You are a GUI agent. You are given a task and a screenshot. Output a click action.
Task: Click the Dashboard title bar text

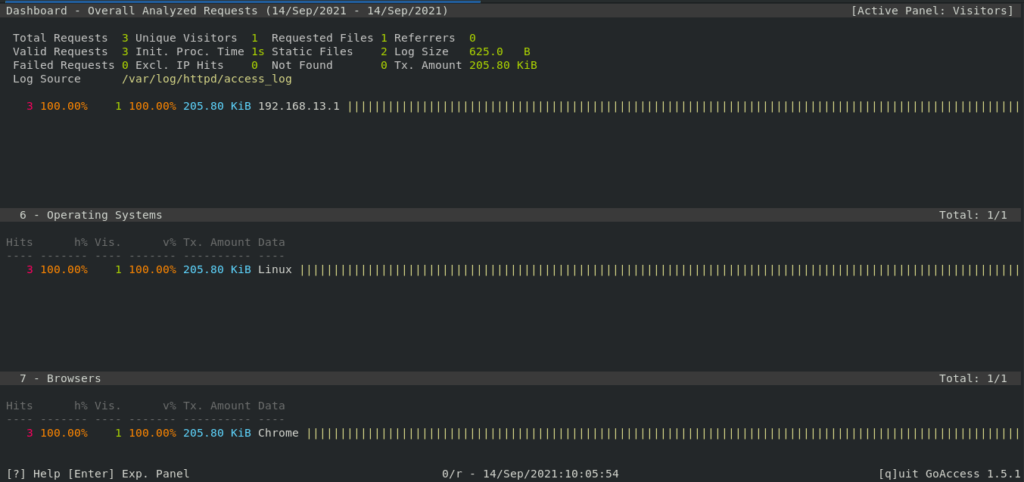[x=227, y=10]
